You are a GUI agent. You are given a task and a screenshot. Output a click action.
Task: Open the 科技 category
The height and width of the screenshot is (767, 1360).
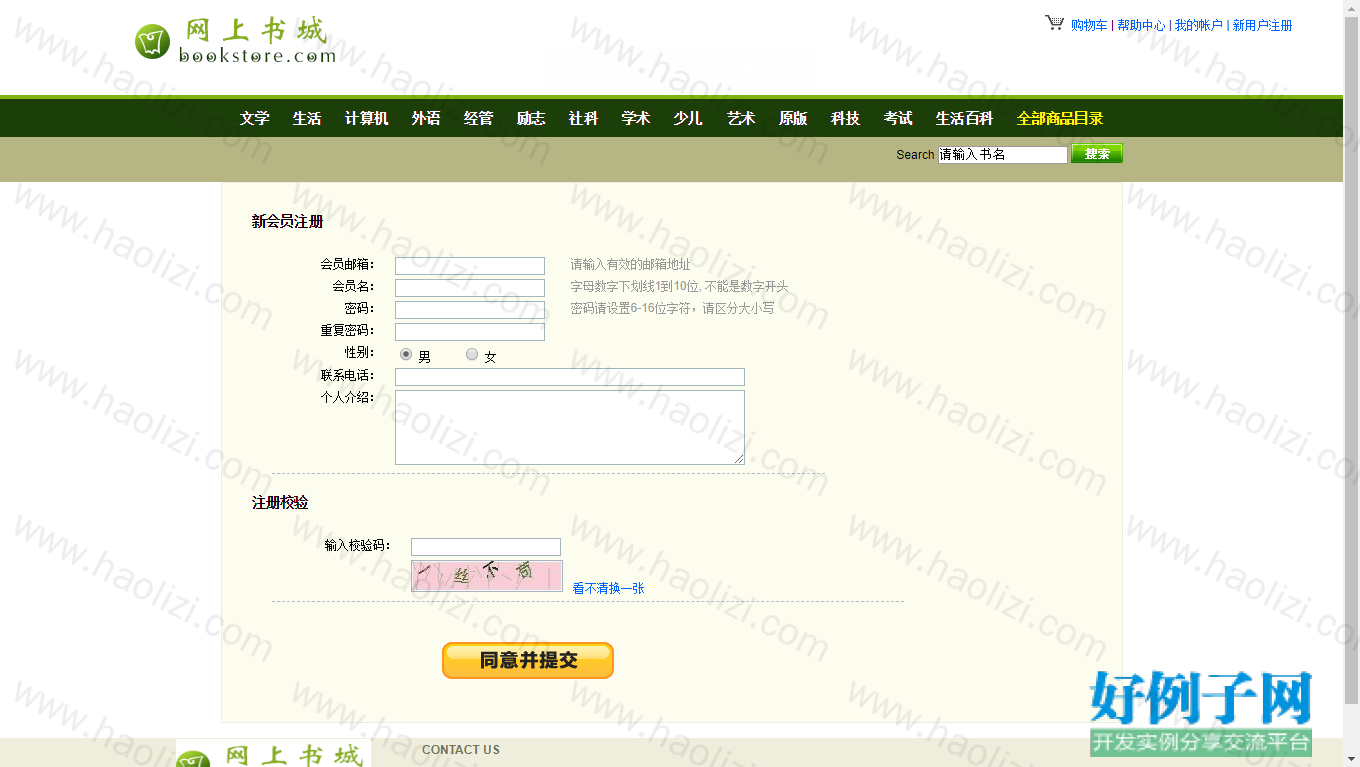845,118
